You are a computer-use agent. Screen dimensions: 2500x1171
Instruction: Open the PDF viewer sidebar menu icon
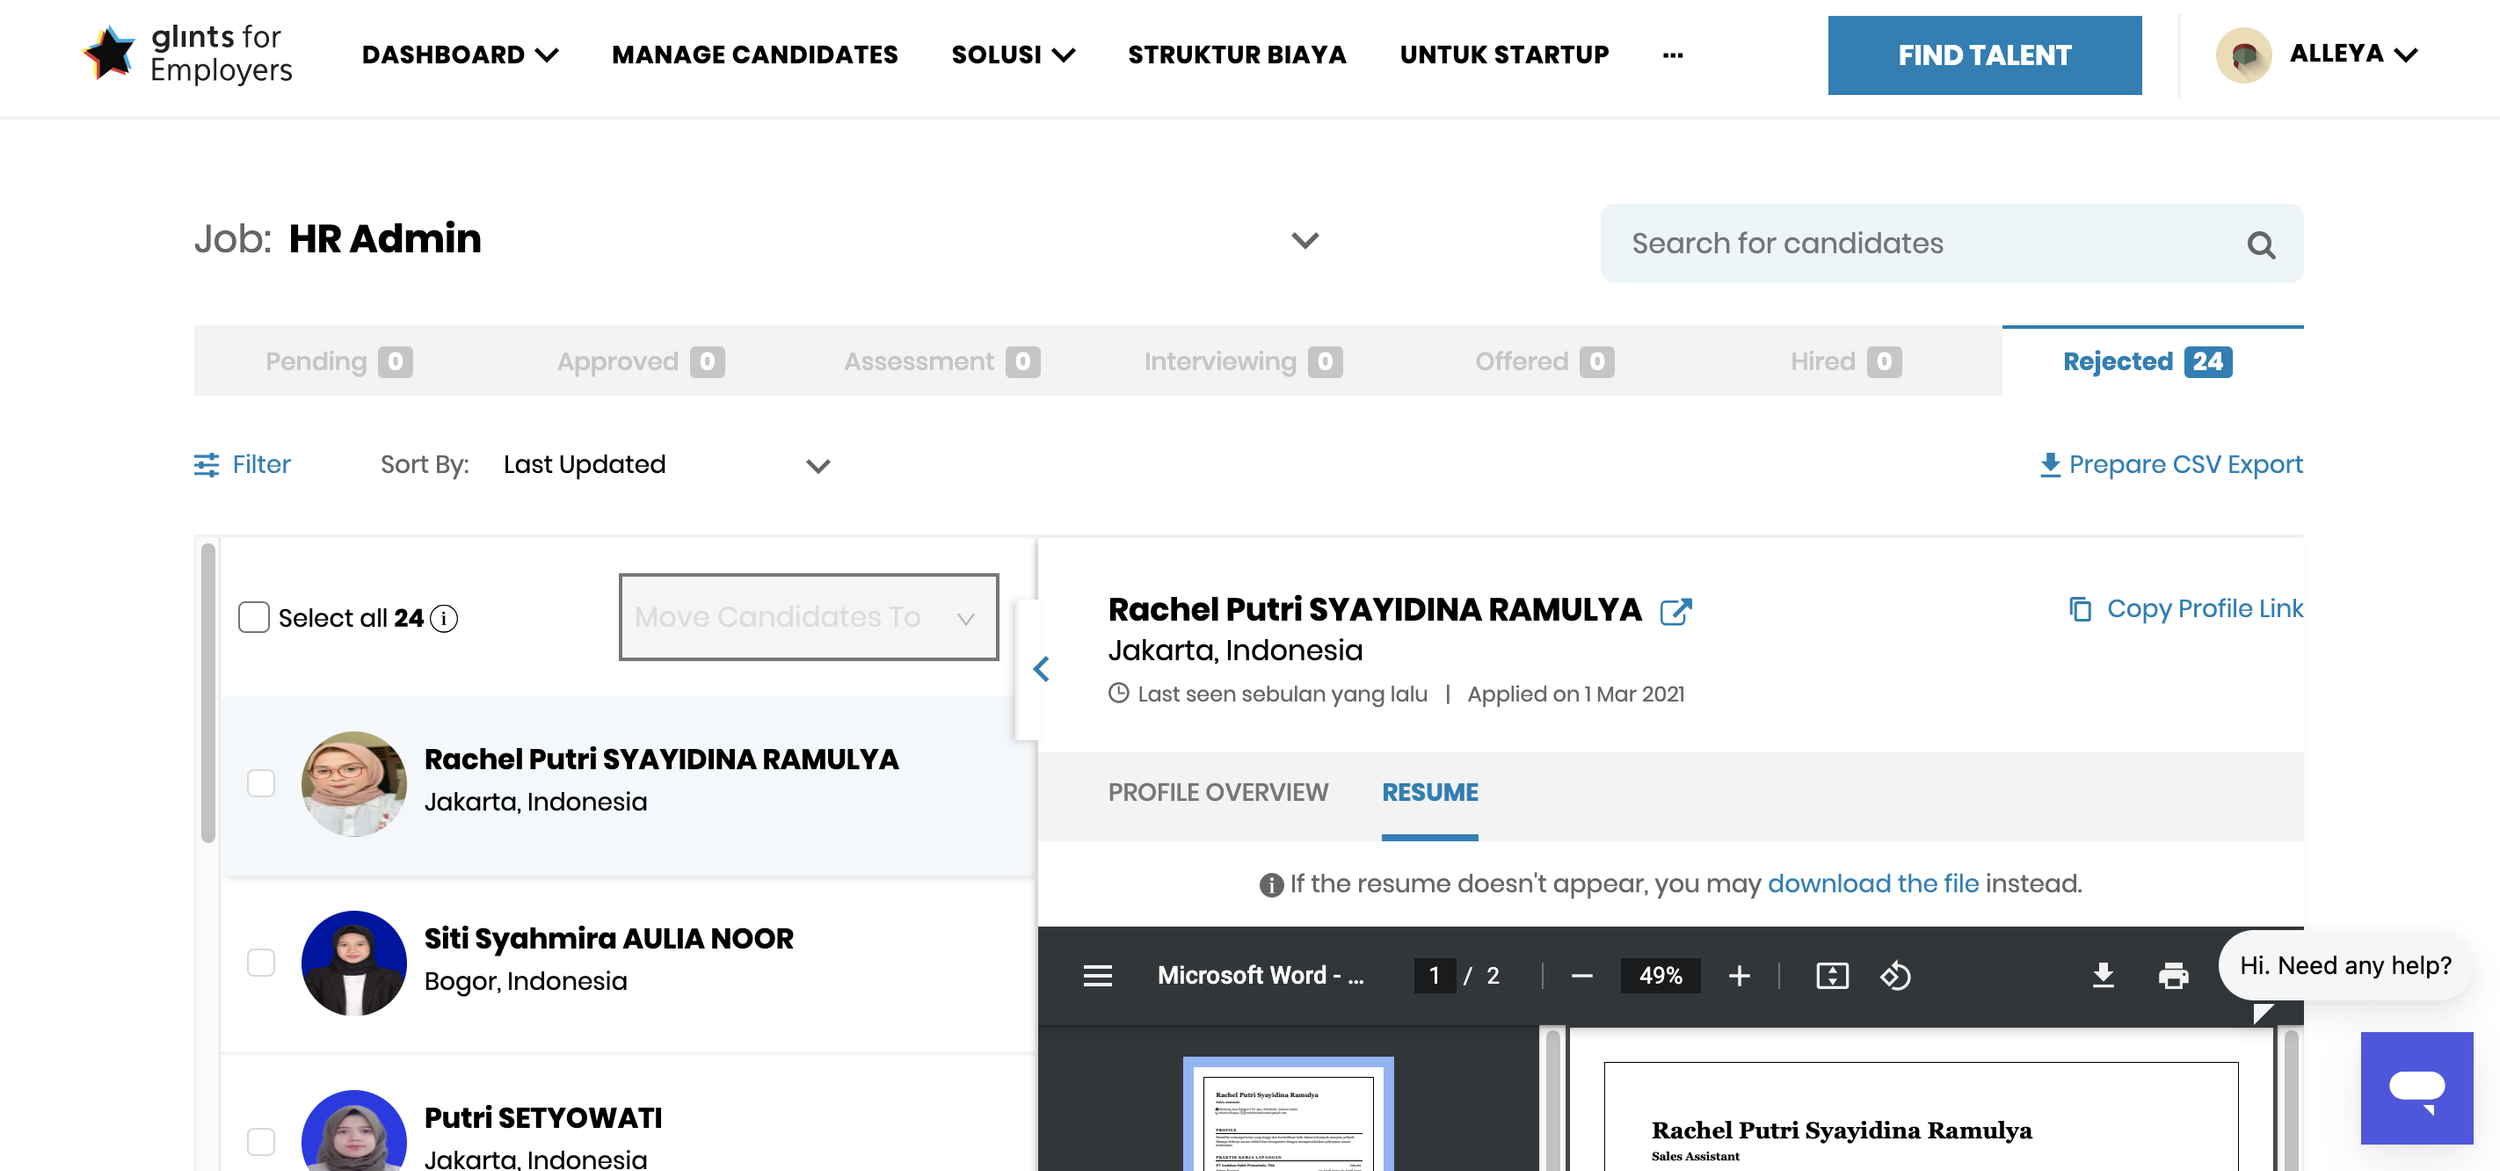click(1097, 975)
